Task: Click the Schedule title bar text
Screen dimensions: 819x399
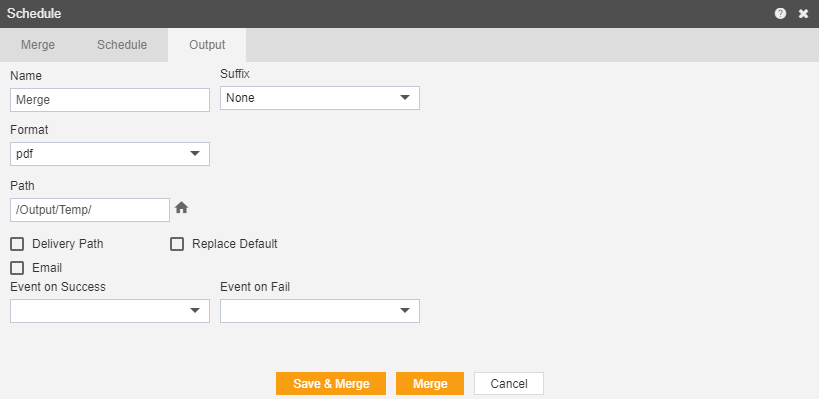Action: (x=34, y=14)
